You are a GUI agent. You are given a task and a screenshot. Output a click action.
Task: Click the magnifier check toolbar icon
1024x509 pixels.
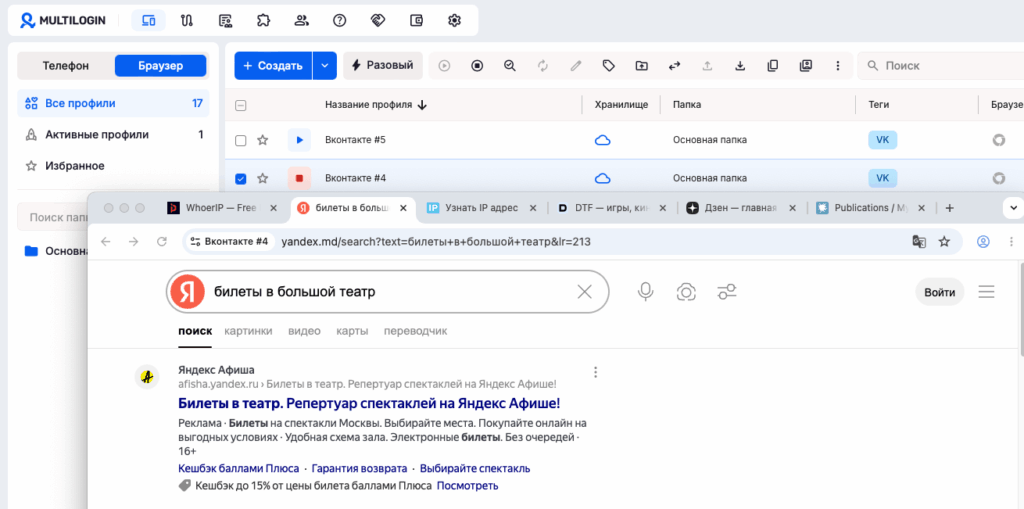click(510, 65)
